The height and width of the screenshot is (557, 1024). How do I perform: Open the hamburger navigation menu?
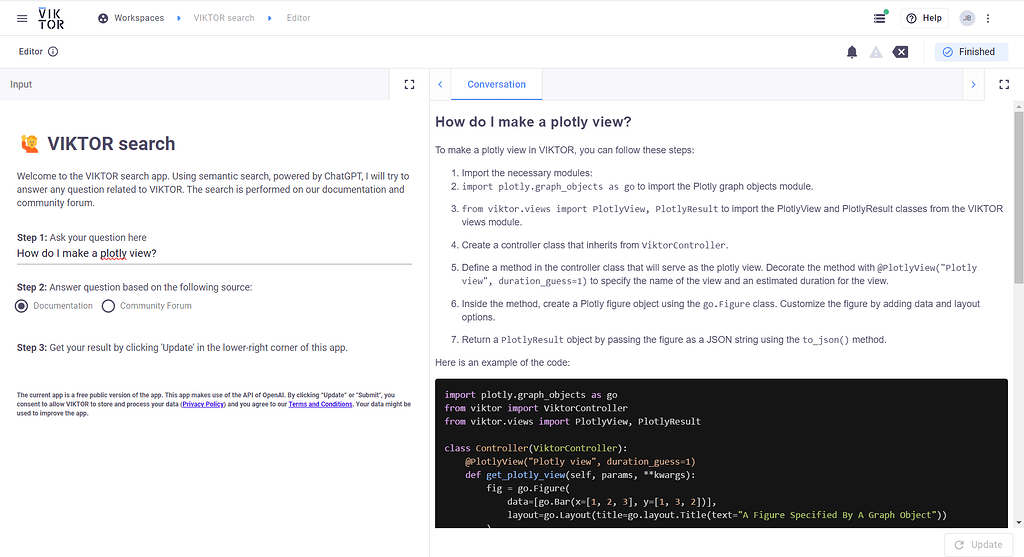22,18
